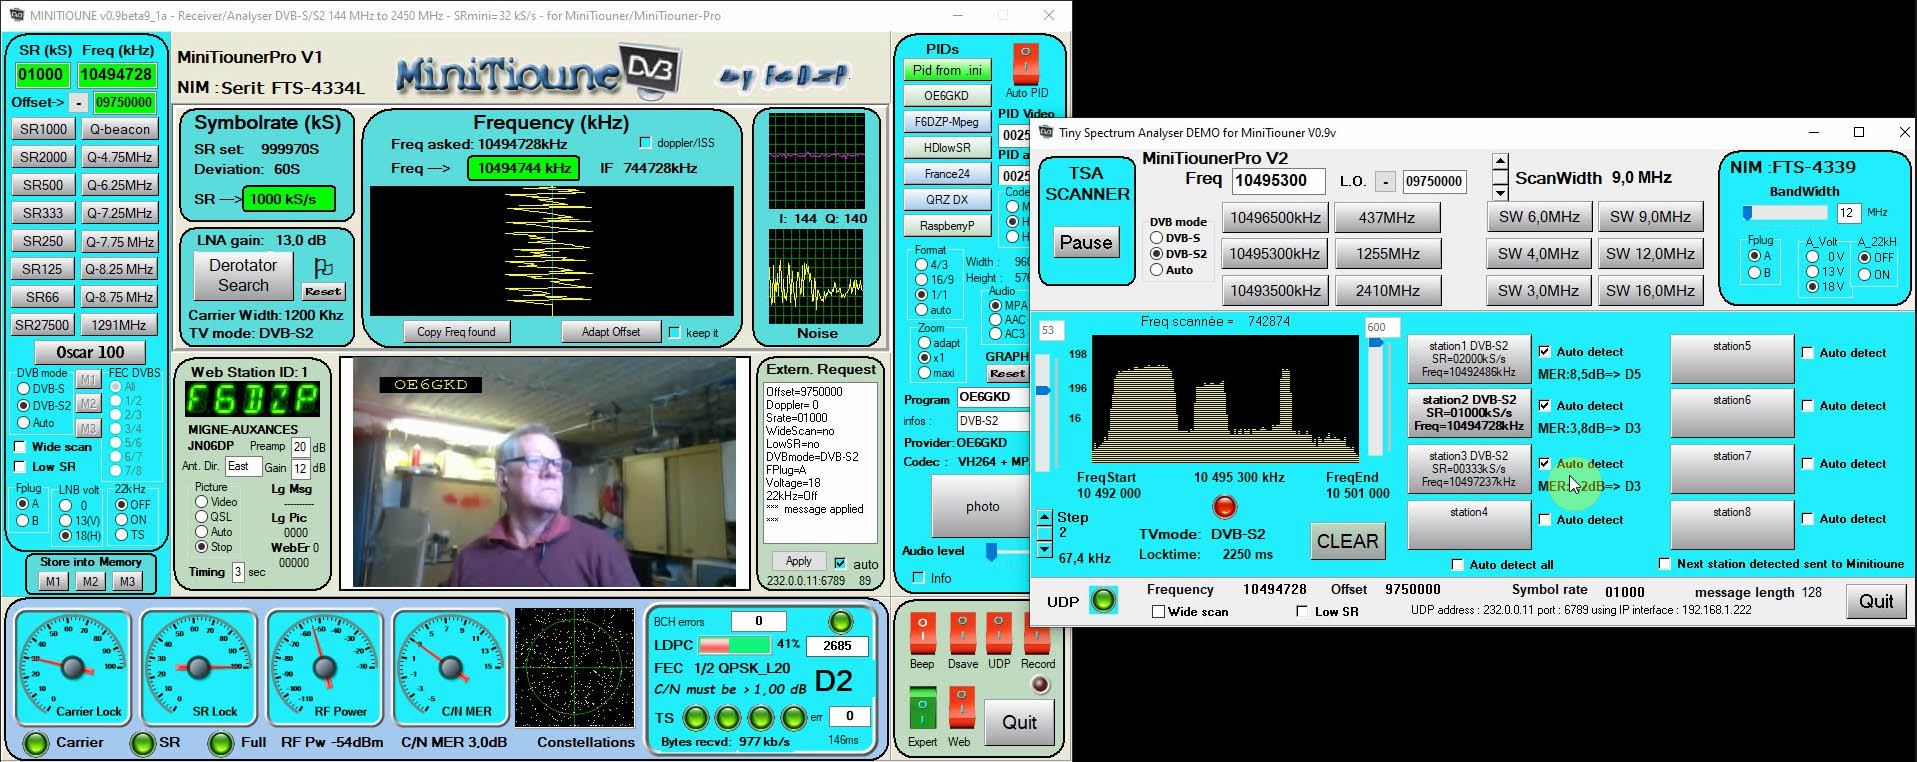1917x762 pixels.
Task: Click Pid from .ini button
Action: tap(947, 70)
